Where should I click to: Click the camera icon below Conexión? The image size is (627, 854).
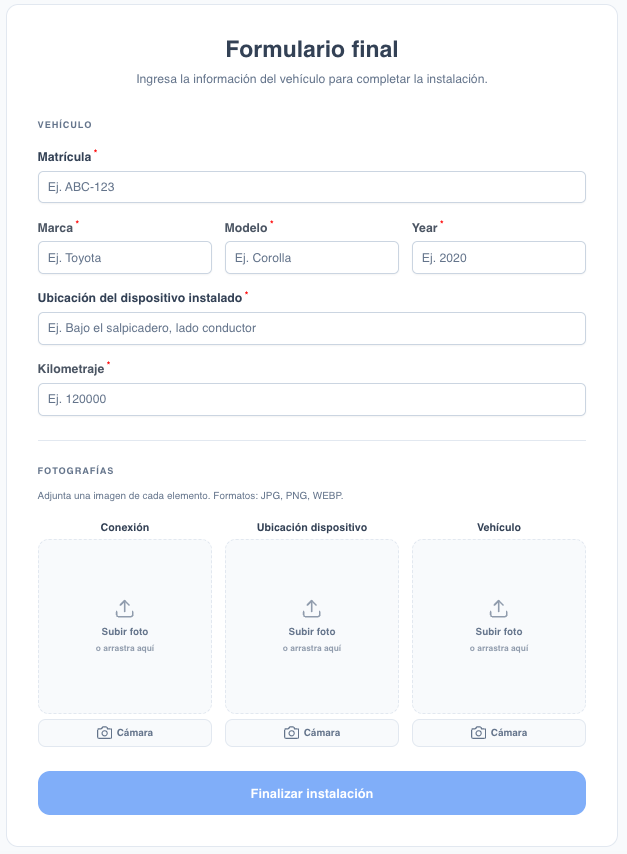coord(104,733)
